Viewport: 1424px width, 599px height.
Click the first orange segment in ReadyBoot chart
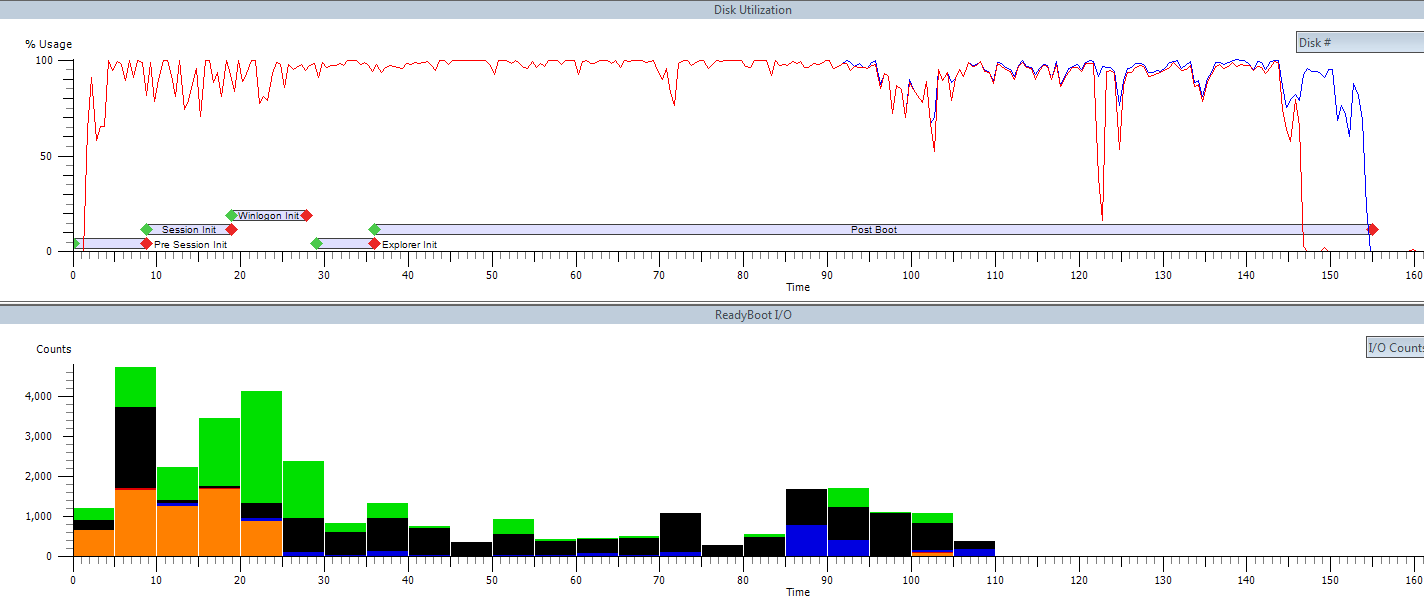[x=93, y=542]
